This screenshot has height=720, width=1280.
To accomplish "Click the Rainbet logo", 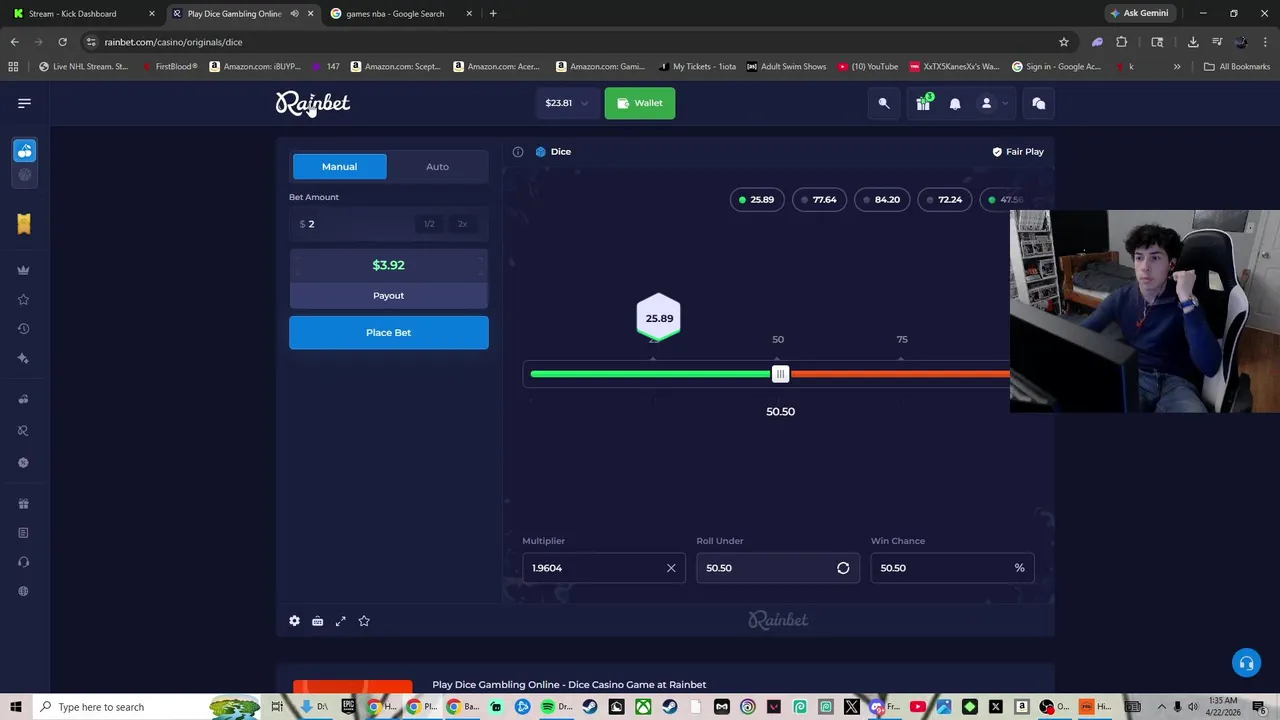I will point(313,103).
